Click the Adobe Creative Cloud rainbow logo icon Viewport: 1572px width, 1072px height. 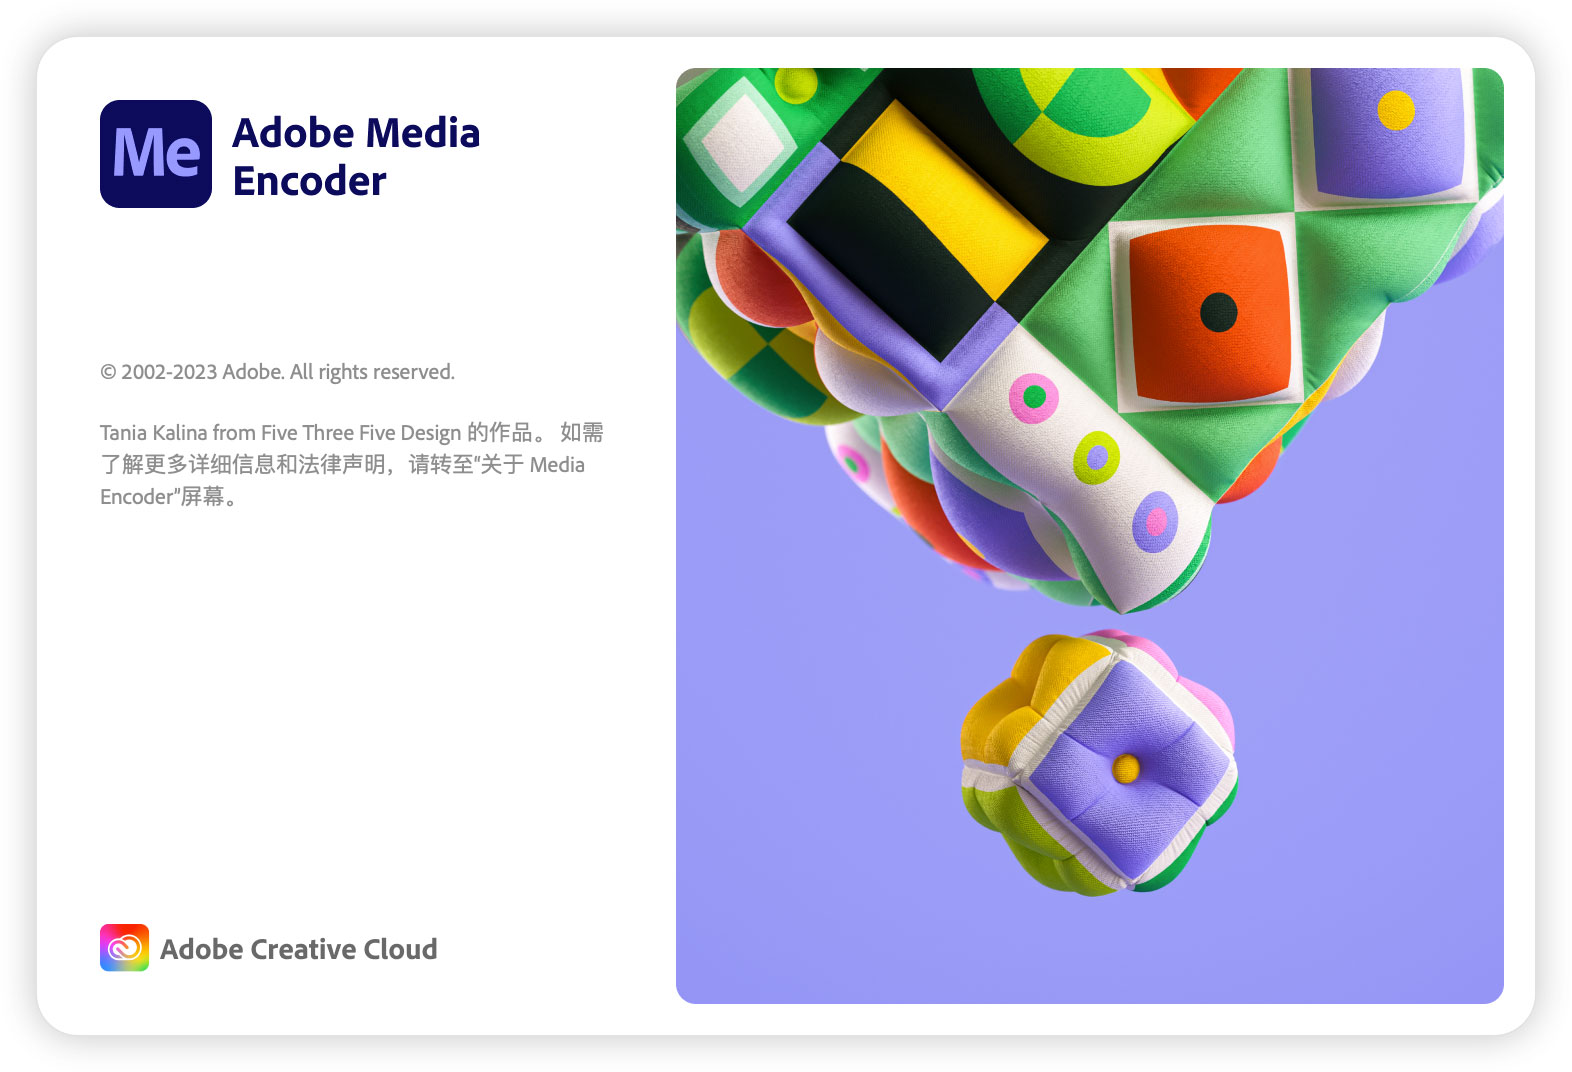124,948
